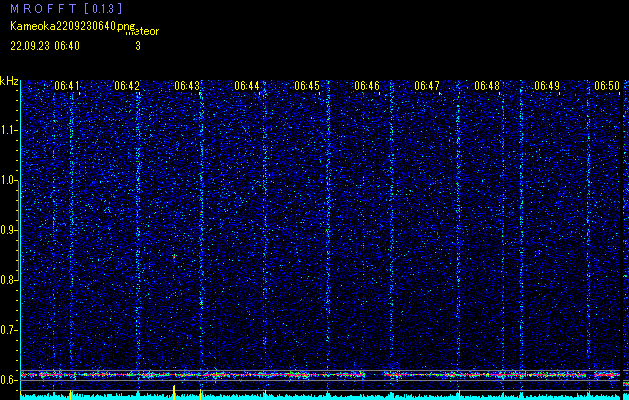Click the meteor label text
Image resolution: width=629 pixels, height=400 pixels.
[x=143, y=32]
